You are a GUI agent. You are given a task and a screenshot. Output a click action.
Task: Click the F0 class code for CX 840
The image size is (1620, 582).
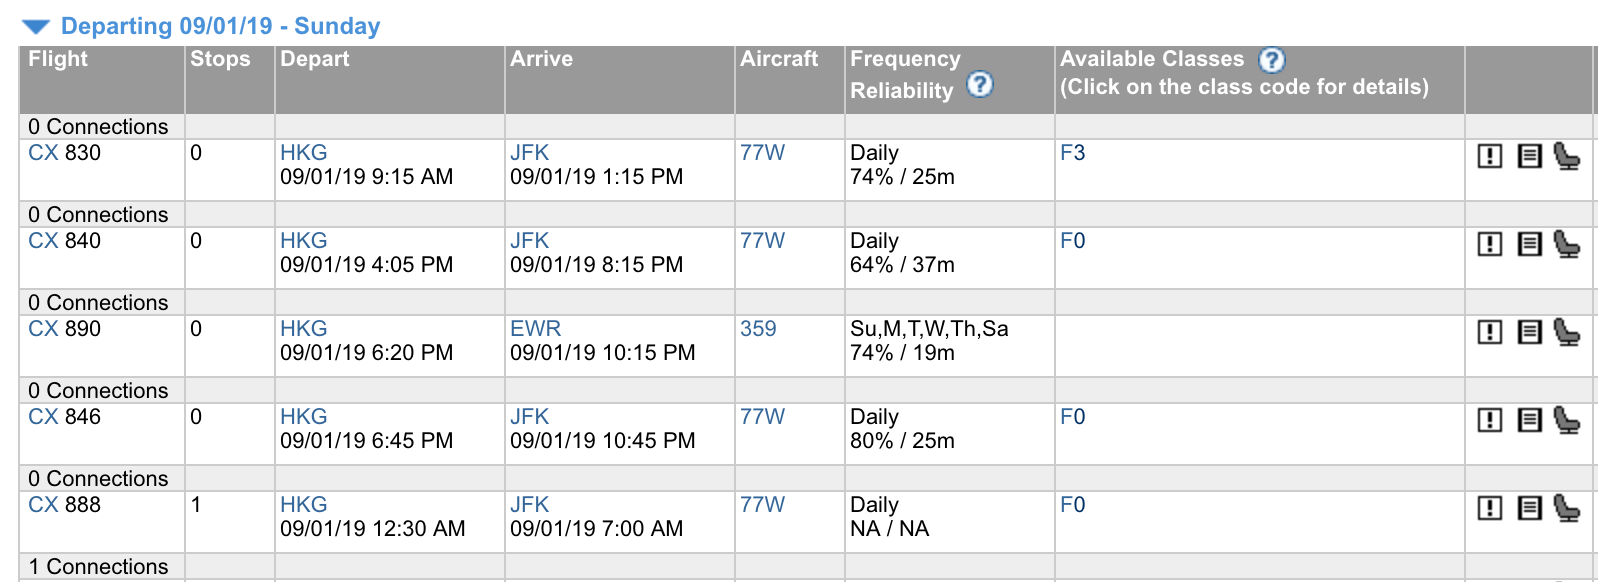[x=1072, y=241]
